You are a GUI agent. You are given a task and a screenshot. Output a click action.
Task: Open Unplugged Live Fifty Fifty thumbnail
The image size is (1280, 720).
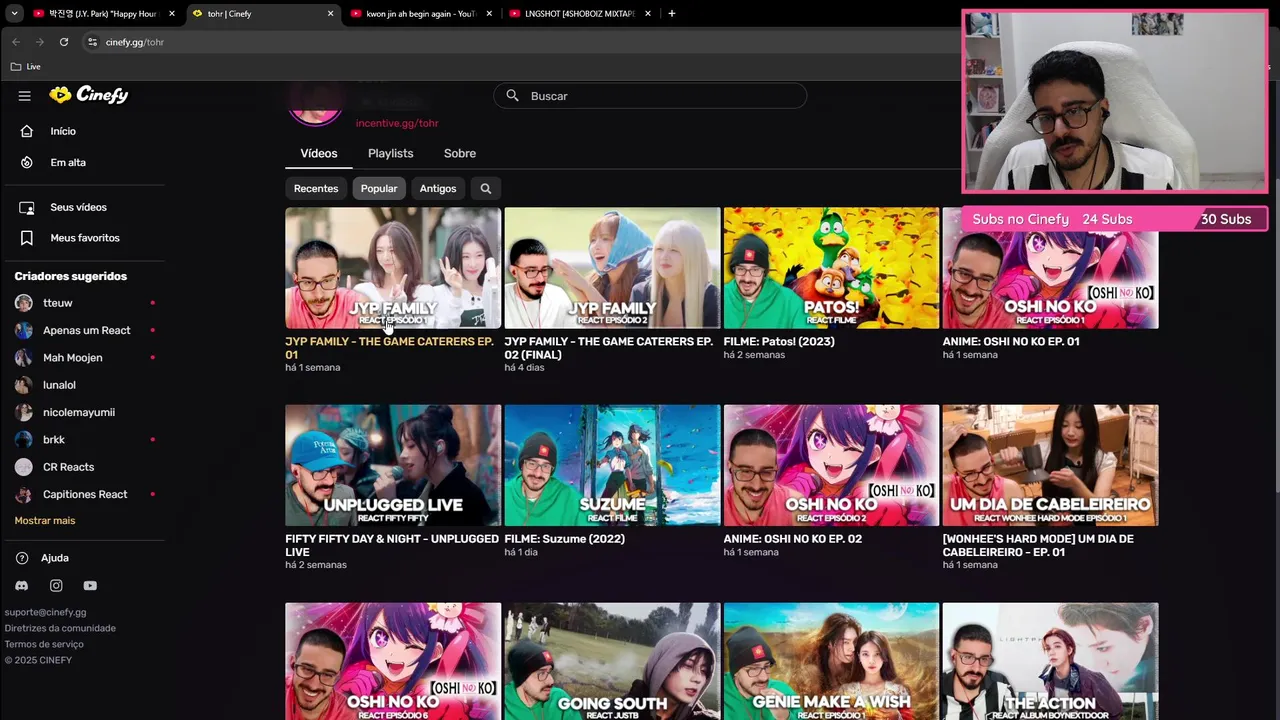click(393, 465)
